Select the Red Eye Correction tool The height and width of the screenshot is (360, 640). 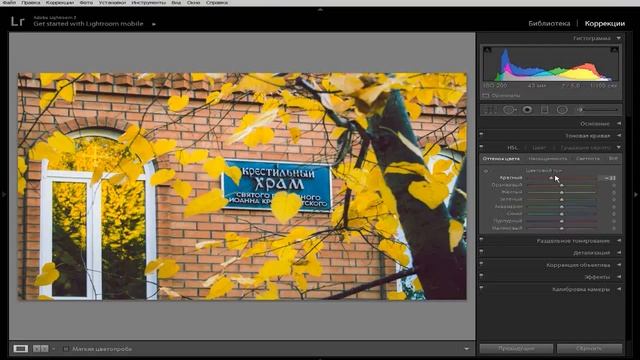pos(527,109)
